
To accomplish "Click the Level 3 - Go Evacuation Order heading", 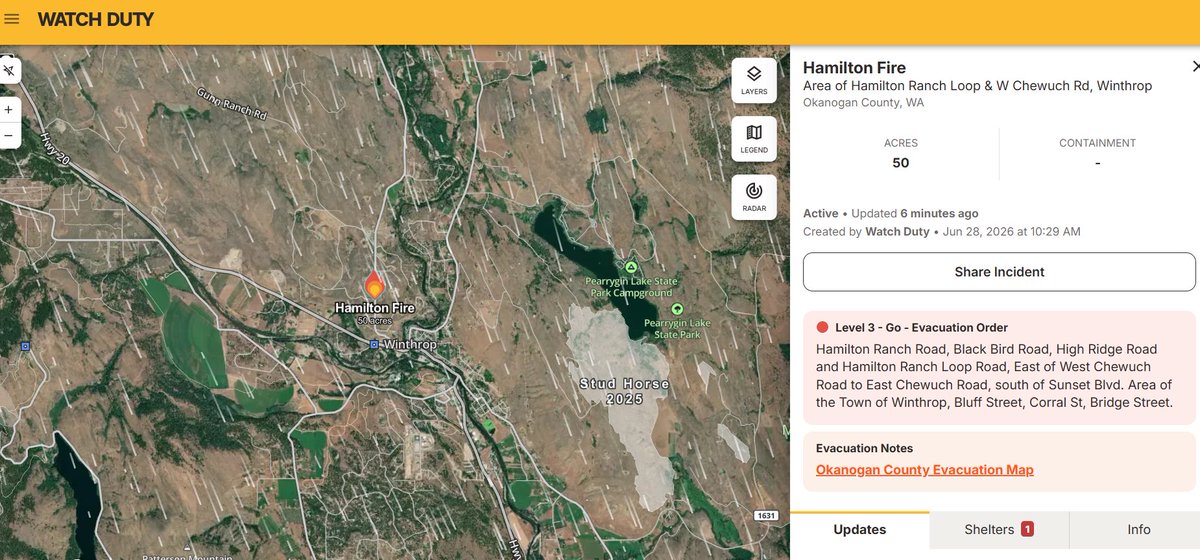I will pos(921,328).
